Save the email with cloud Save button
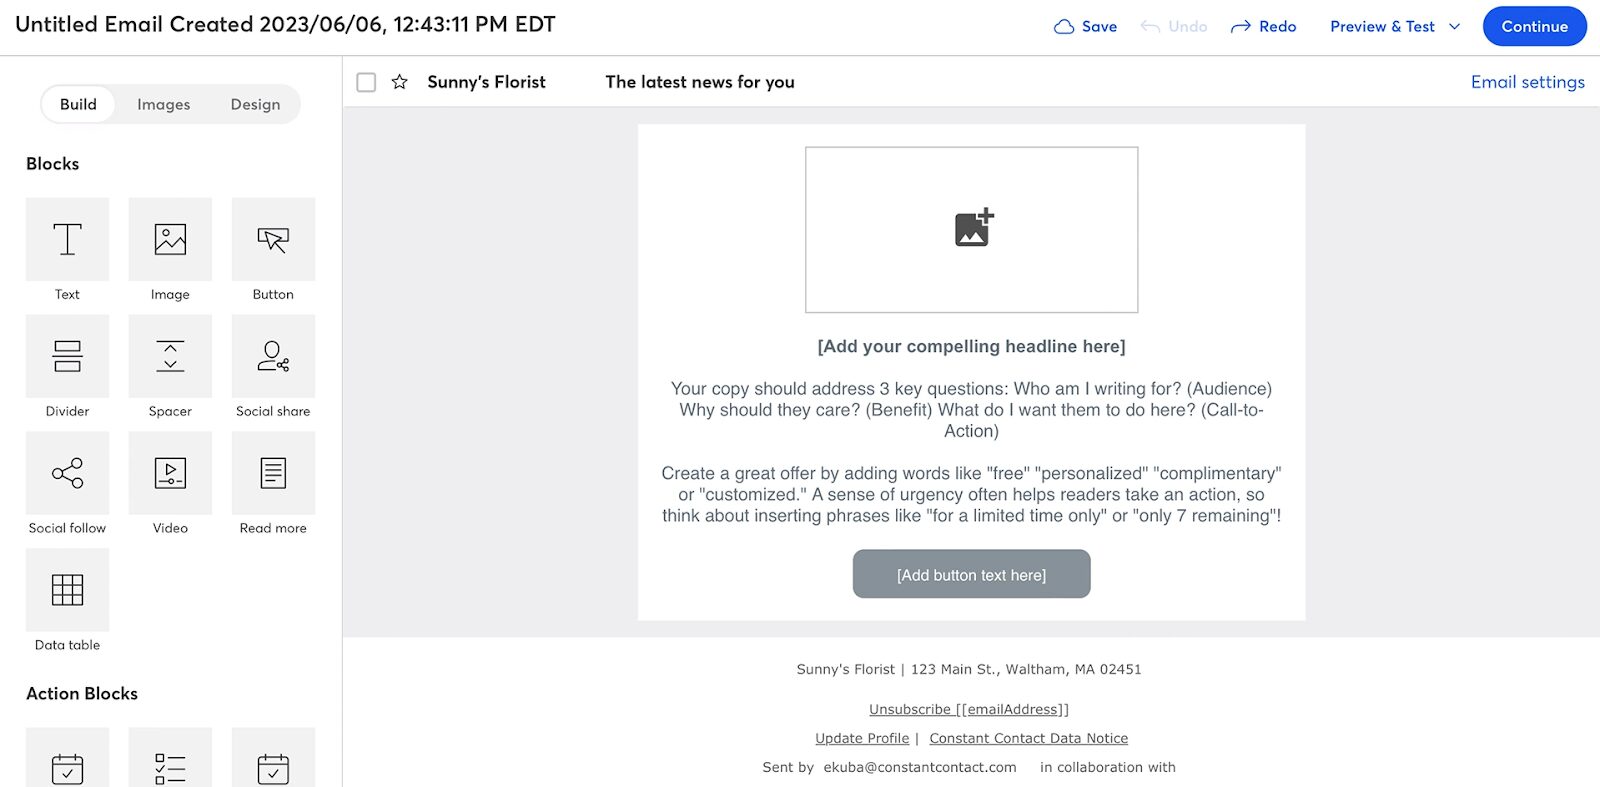 pos(1085,27)
